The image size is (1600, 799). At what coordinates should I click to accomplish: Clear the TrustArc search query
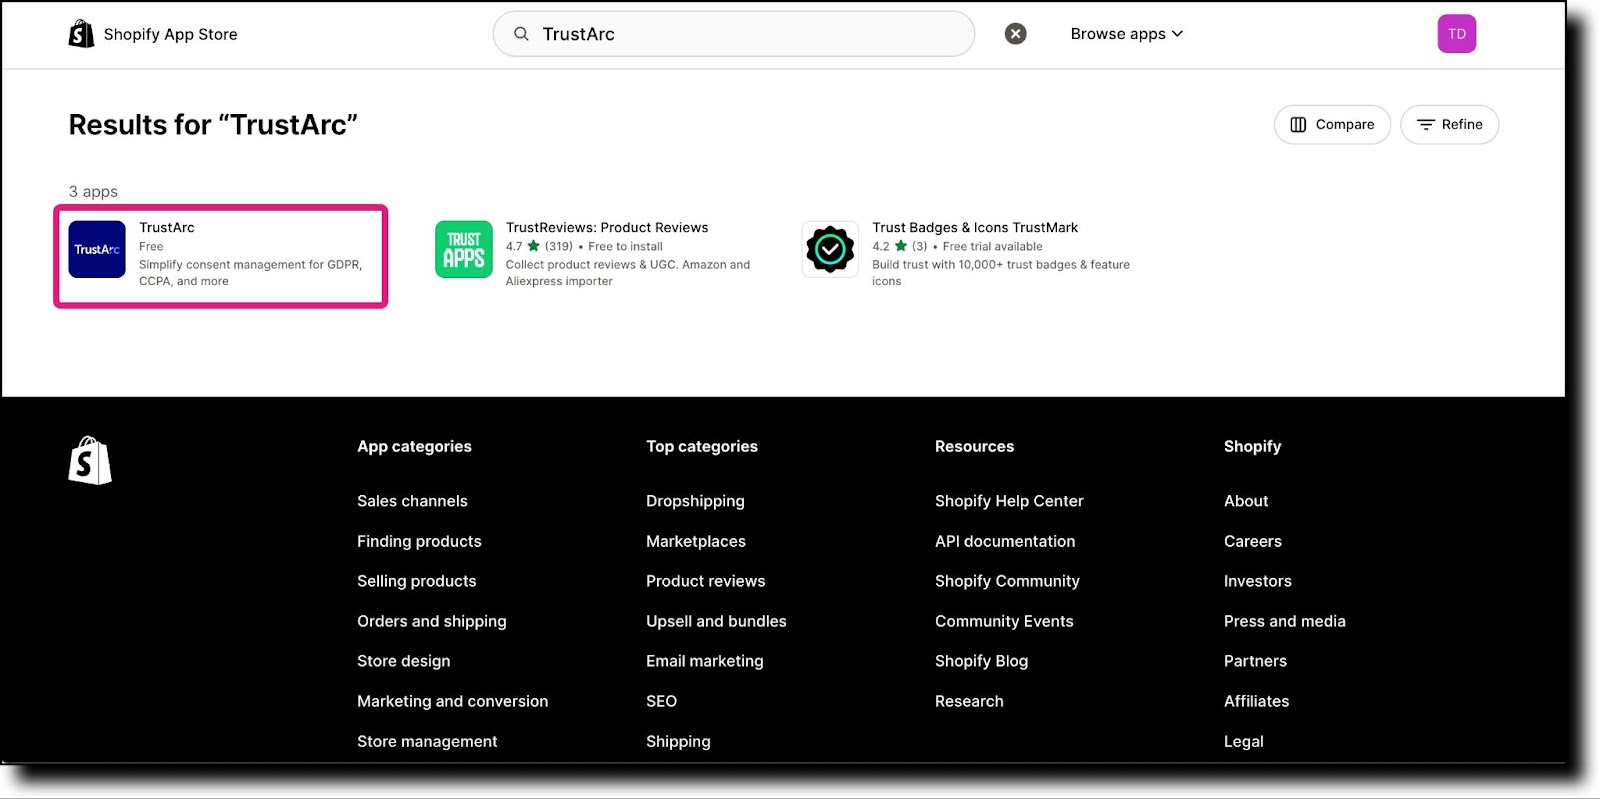coord(1015,34)
